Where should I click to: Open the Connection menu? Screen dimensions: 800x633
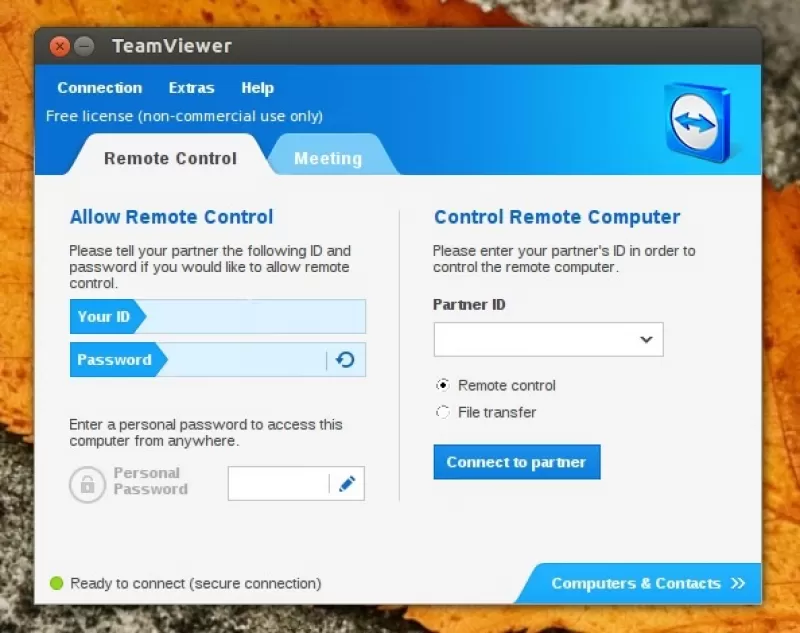coord(99,88)
